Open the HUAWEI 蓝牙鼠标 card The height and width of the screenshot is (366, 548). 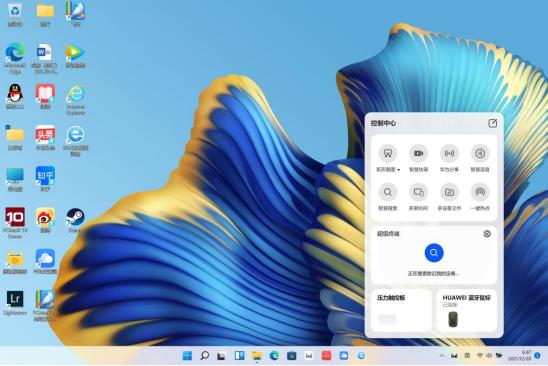(467, 310)
